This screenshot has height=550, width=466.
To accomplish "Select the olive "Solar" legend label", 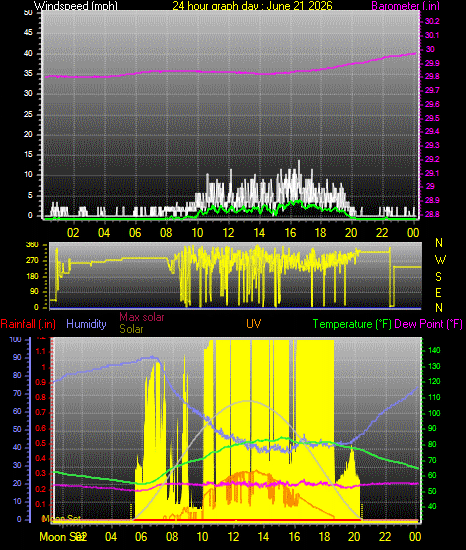I will click(x=131, y=329).
